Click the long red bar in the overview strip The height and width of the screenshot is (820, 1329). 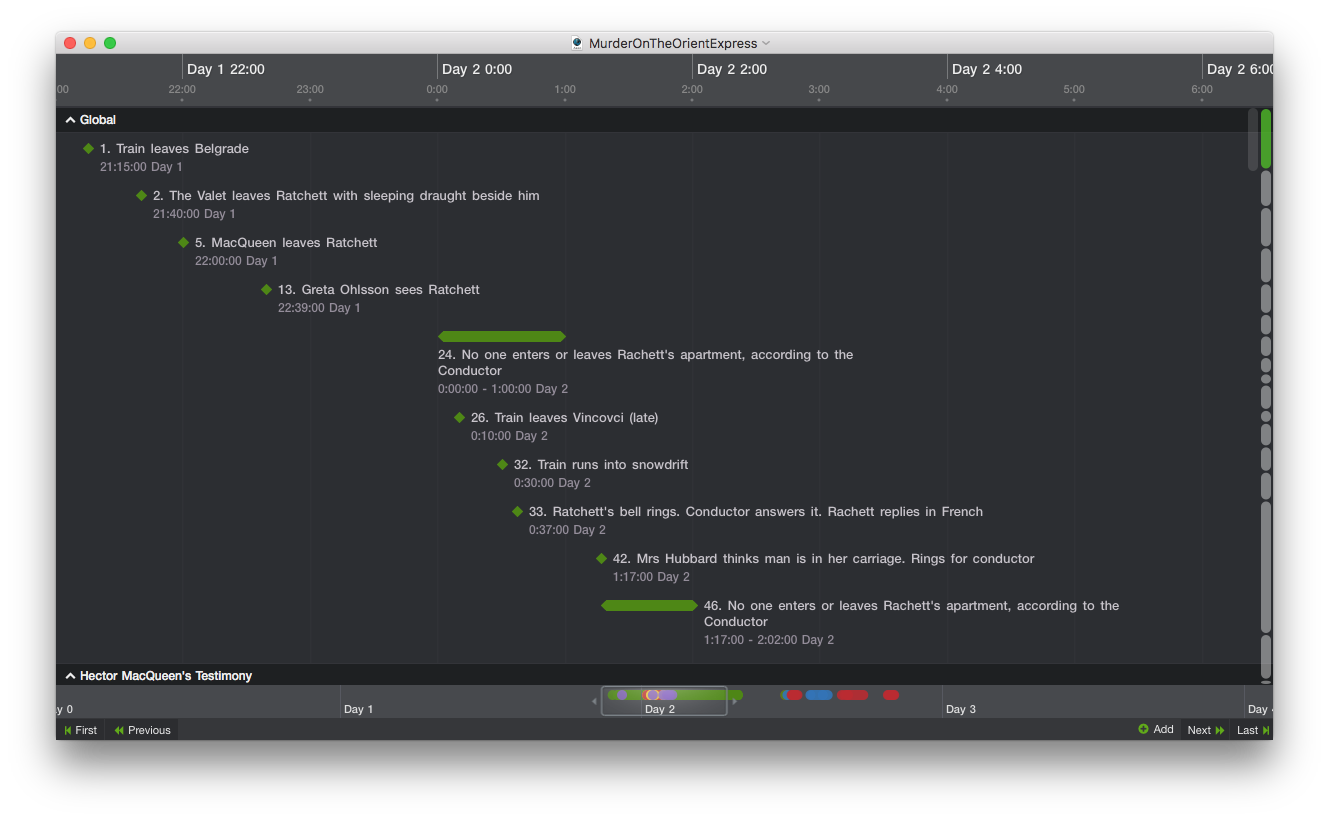tap(852, 695)
